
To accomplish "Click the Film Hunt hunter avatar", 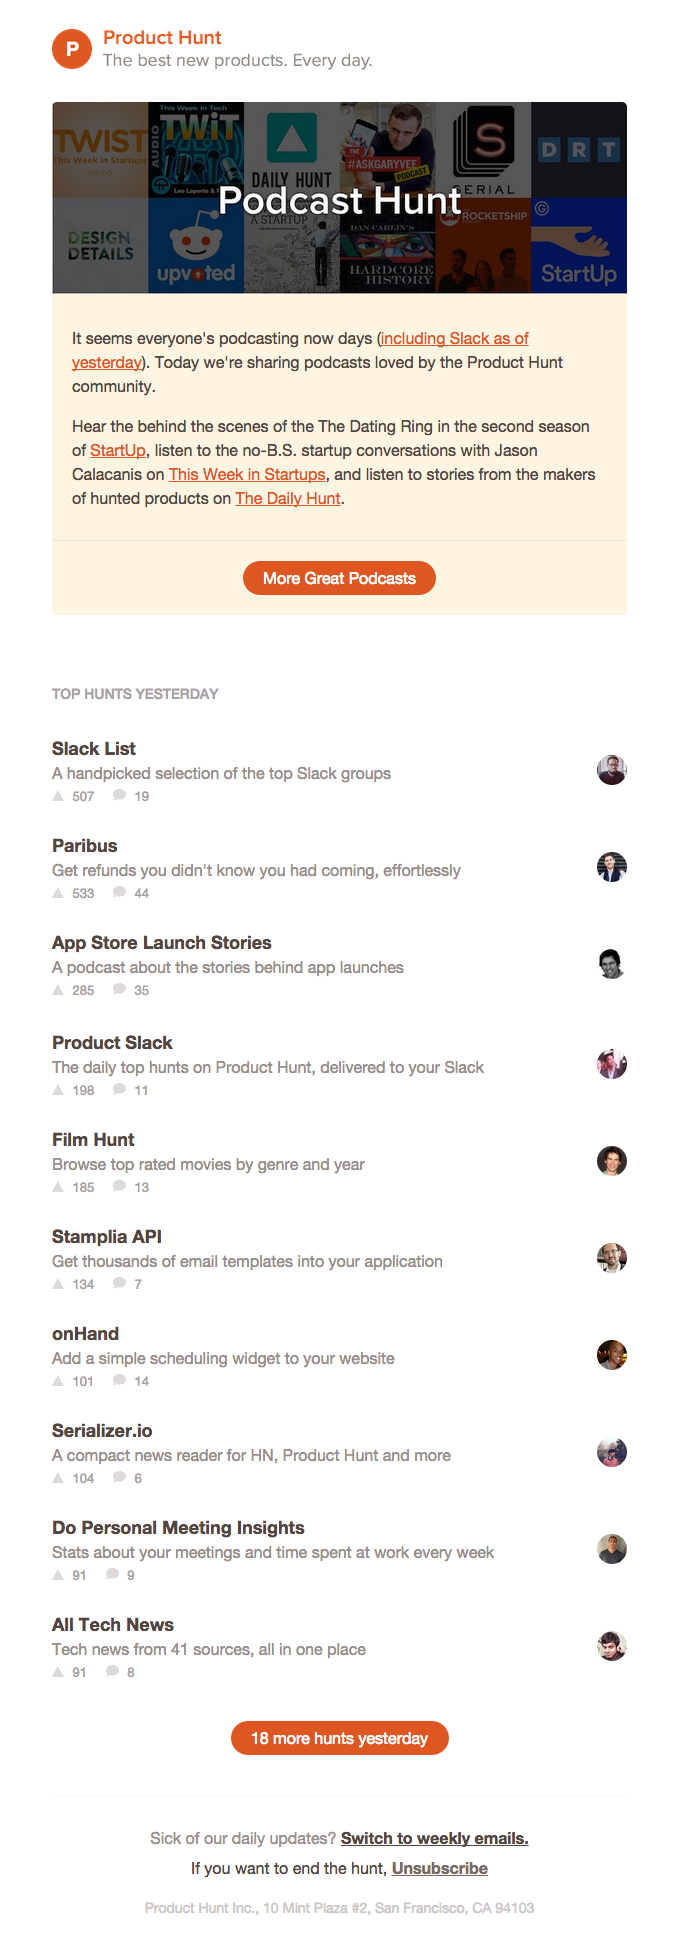I will tap(611, 1161).
